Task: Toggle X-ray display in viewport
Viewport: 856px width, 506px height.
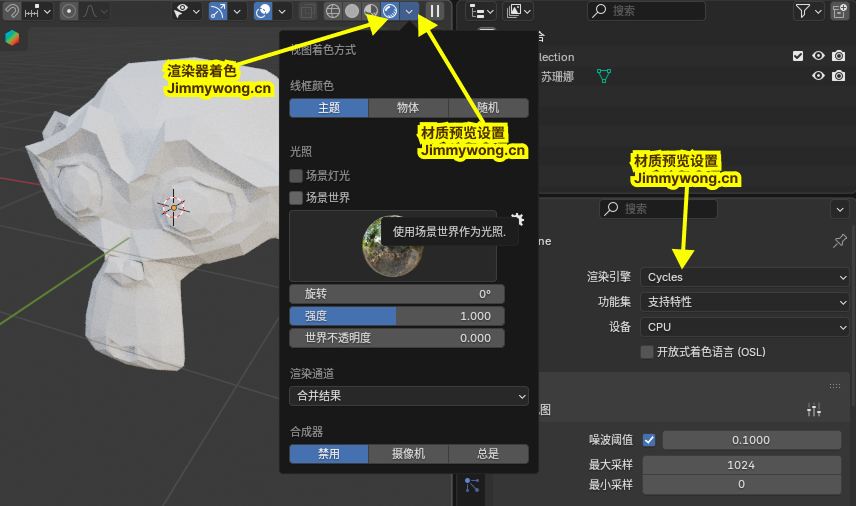Action: [x=308, y=11]
